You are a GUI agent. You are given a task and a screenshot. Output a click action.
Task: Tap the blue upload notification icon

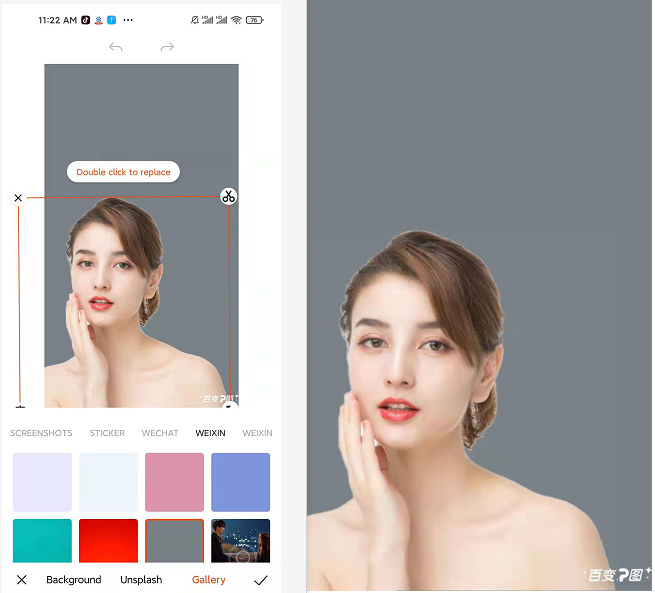[x=112, y=20]
